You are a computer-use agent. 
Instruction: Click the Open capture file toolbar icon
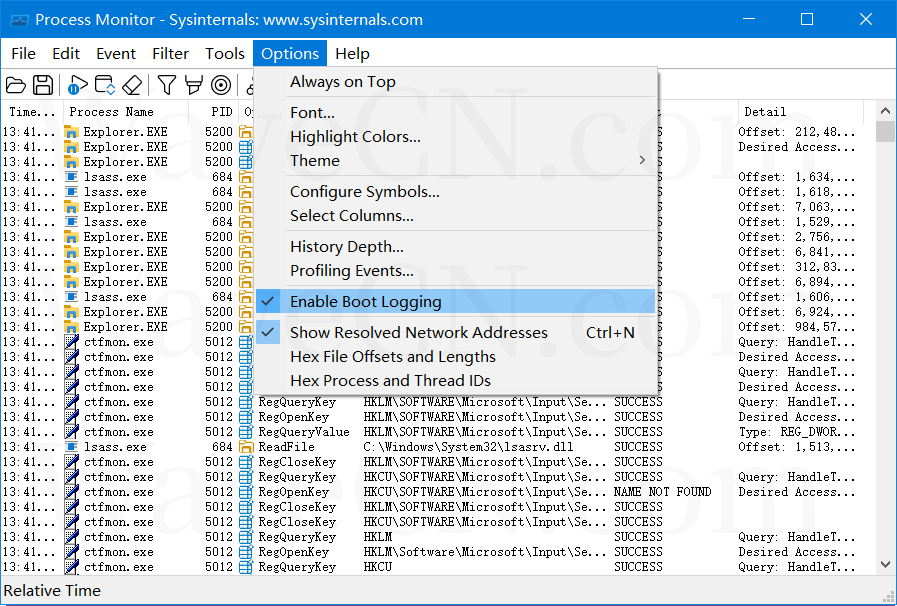[x=16, y=85]
